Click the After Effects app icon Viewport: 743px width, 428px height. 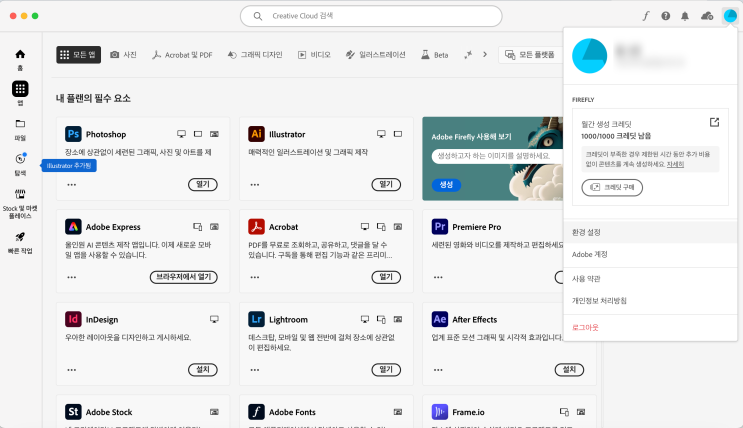point(440,319)
